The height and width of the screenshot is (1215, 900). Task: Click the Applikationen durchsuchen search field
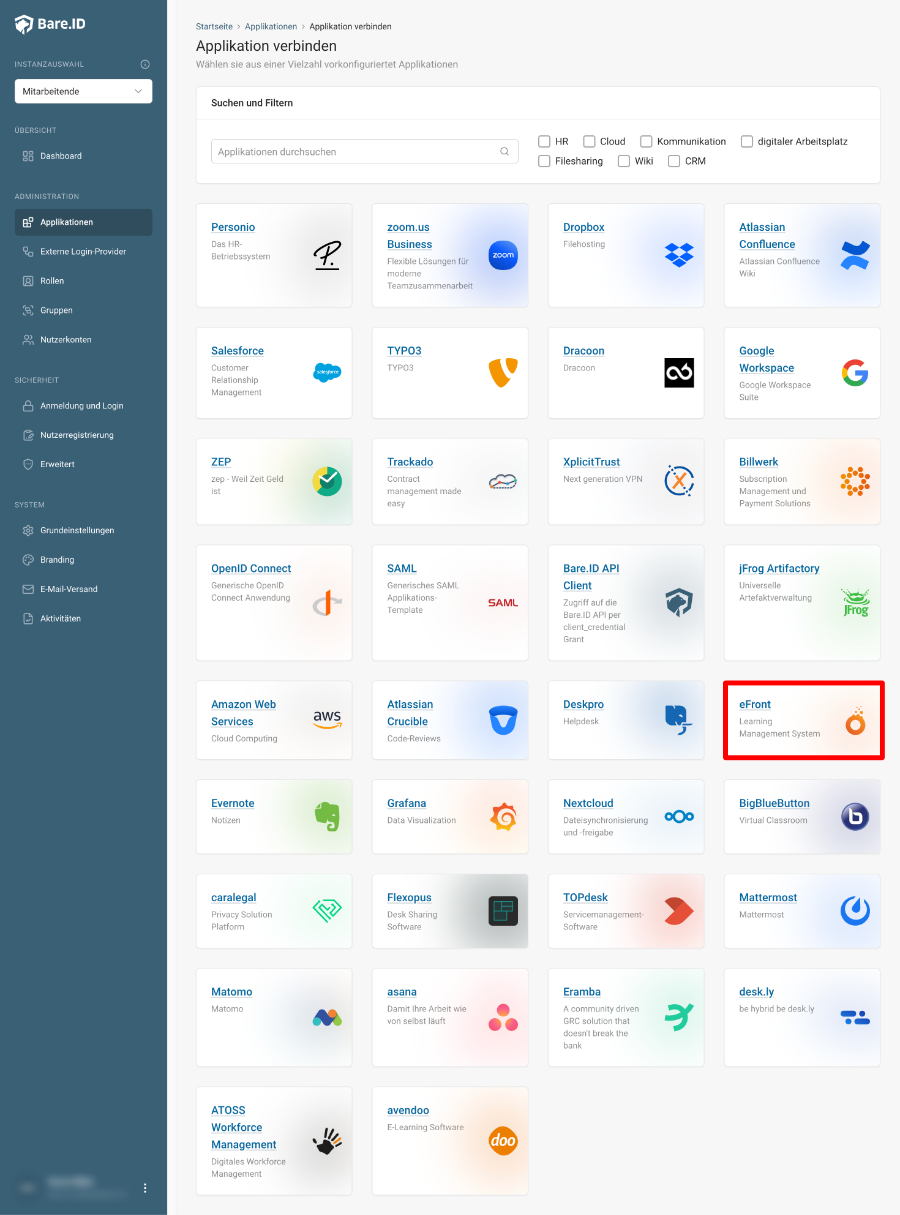click(x=365, y=152)
